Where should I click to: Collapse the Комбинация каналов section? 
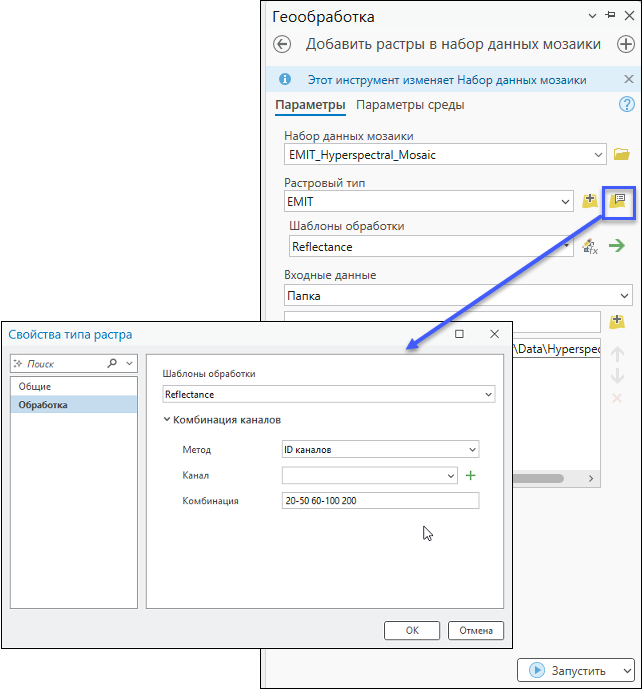(x=167, y=421)
